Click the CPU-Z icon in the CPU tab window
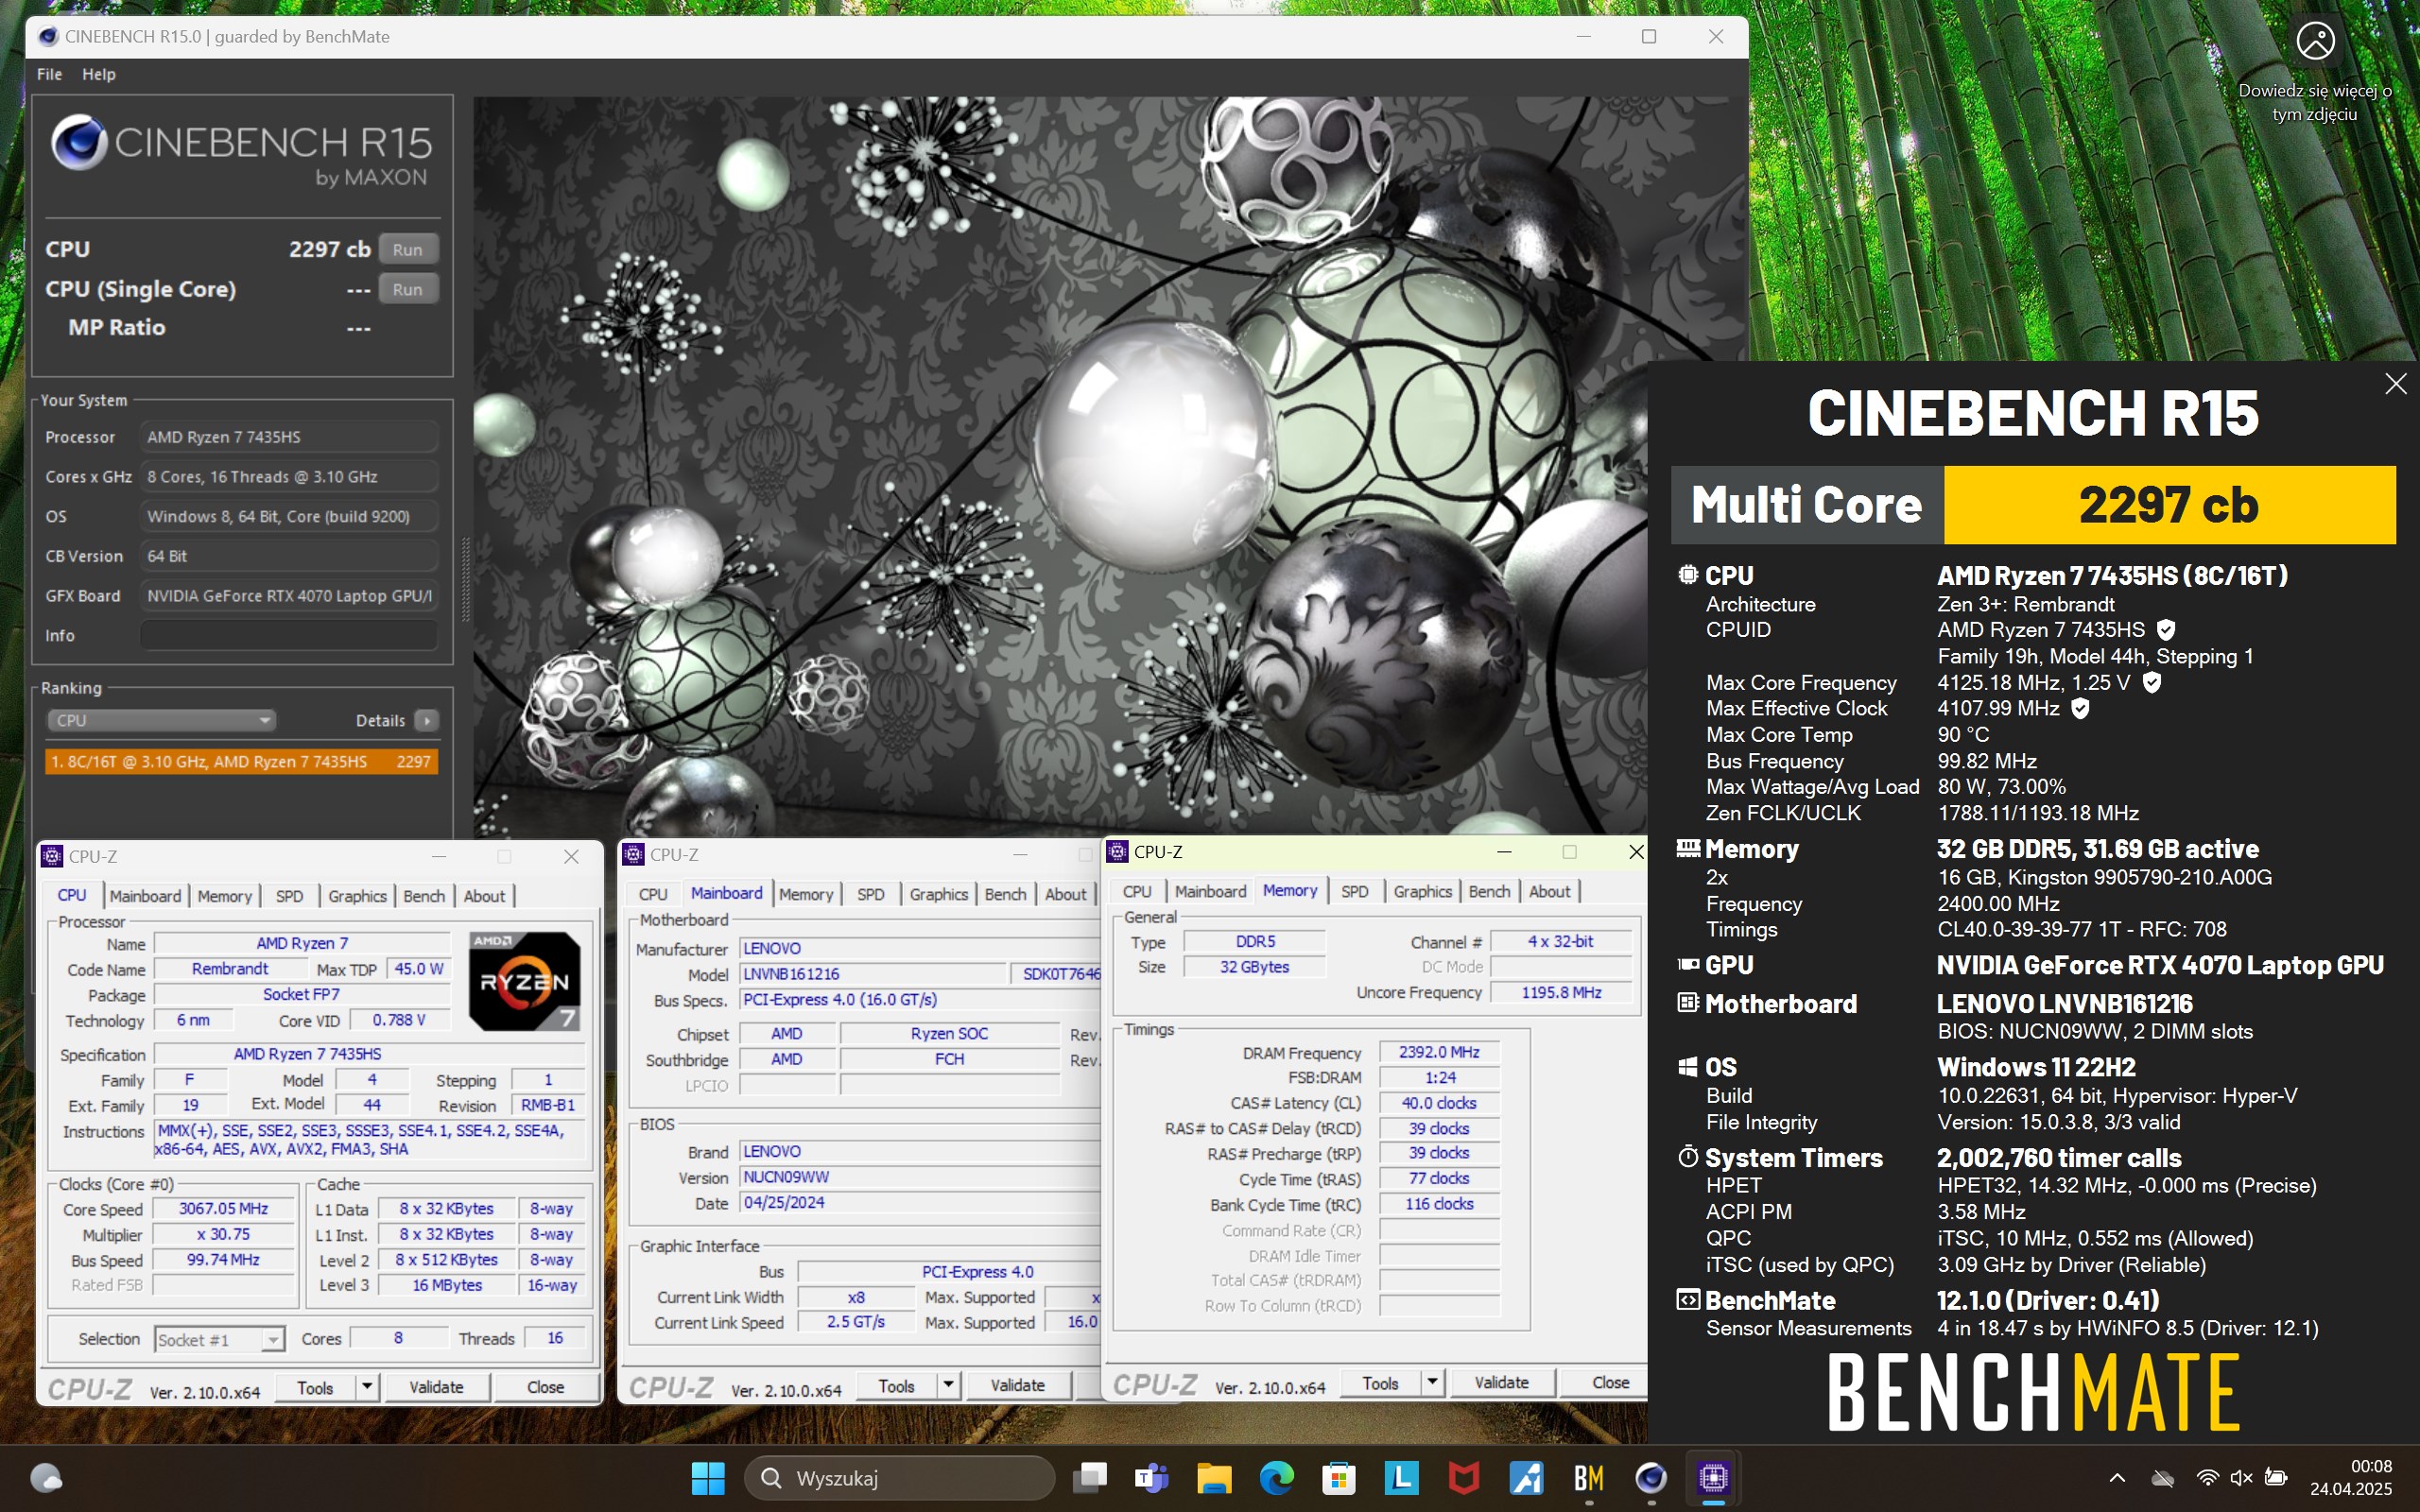Image resolution: width=2420 pixels, height=1512 pixels. [51, 856]
